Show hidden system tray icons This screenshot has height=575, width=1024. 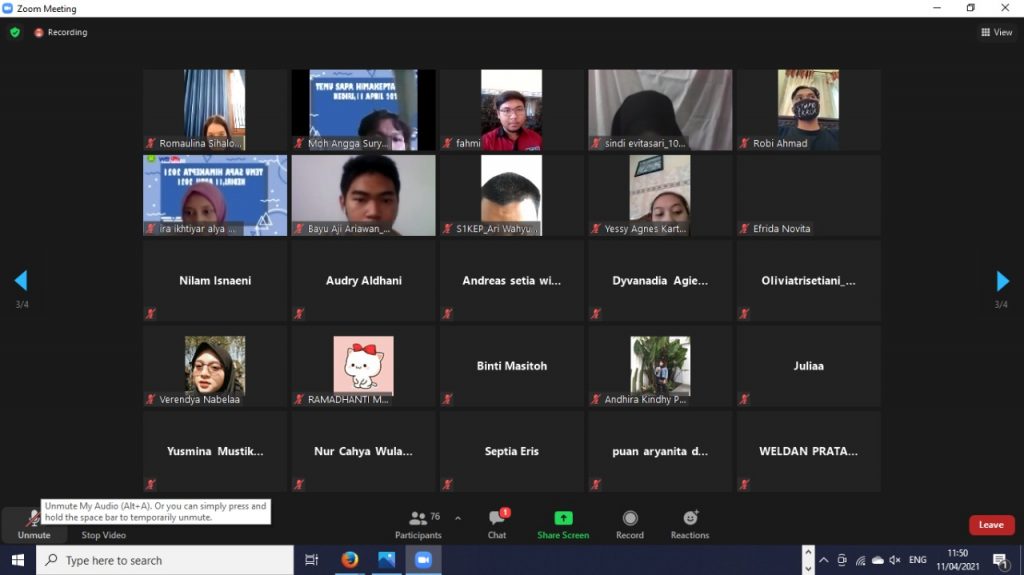[808, 560]
